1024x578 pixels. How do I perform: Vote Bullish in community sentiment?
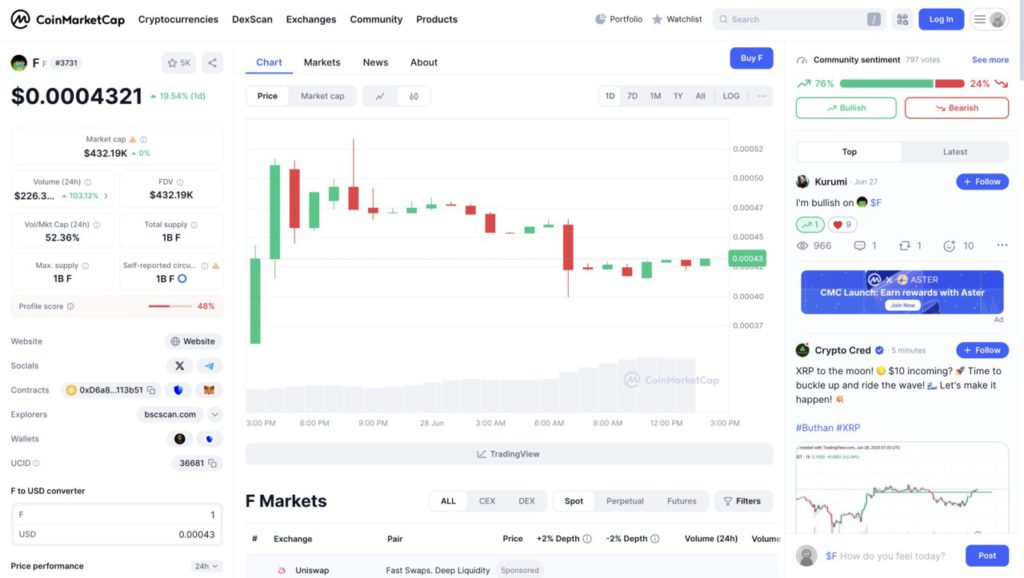point(846,108)
